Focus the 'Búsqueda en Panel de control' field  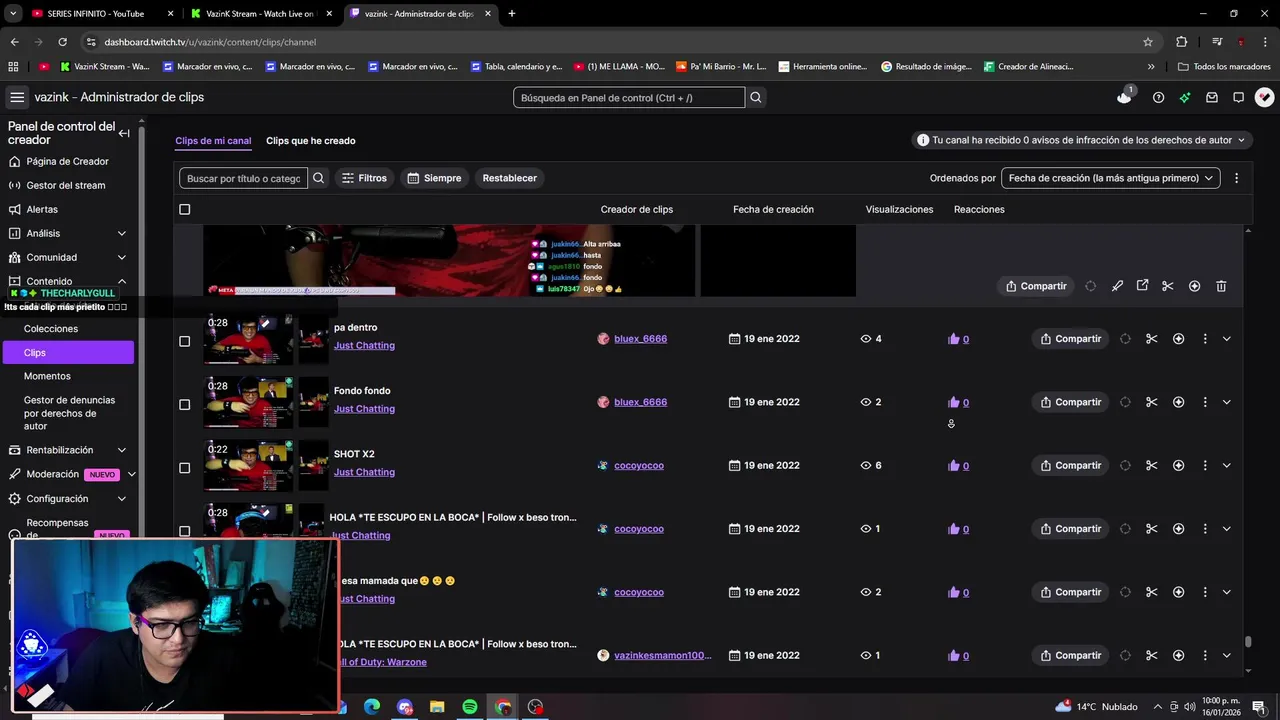coord(629,97)
